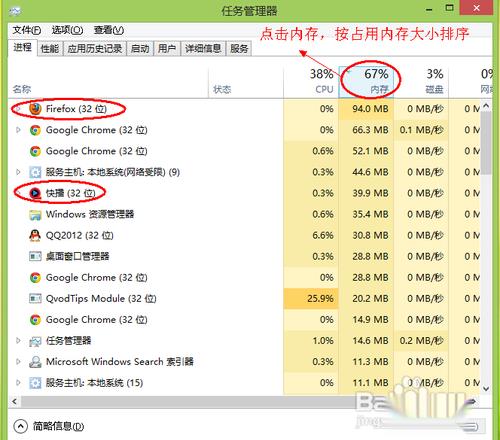Click the 11.3 MB memory cell
This screenshot has height=440, width=500.
[366, 362]
